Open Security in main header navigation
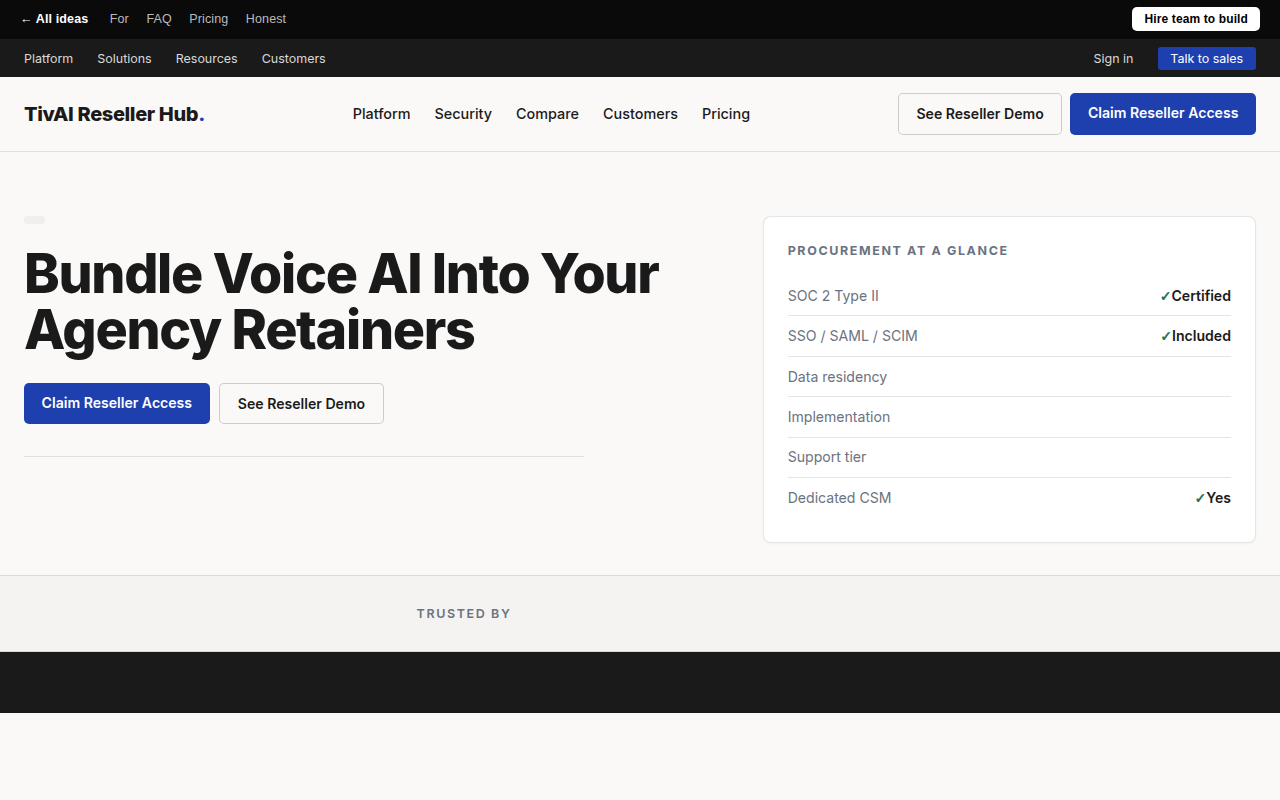 (463, 114)
